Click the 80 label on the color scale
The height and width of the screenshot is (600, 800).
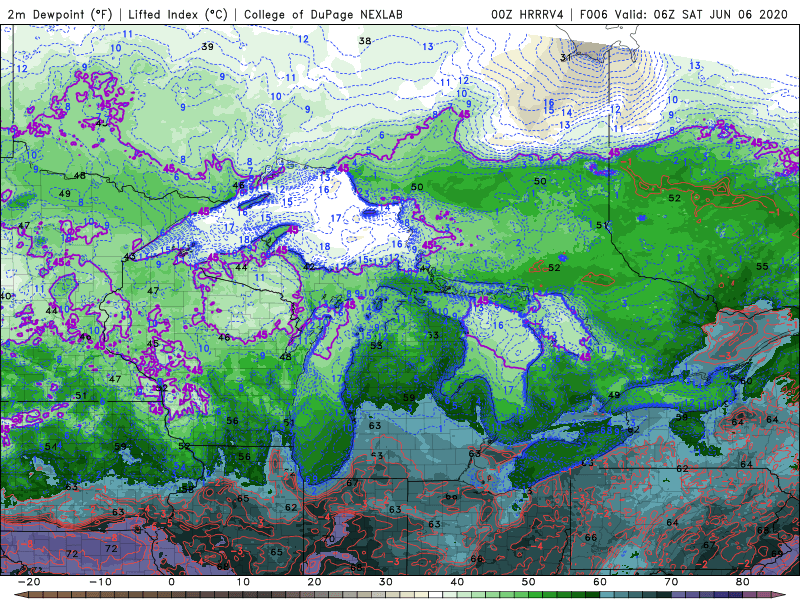[743, 582]
